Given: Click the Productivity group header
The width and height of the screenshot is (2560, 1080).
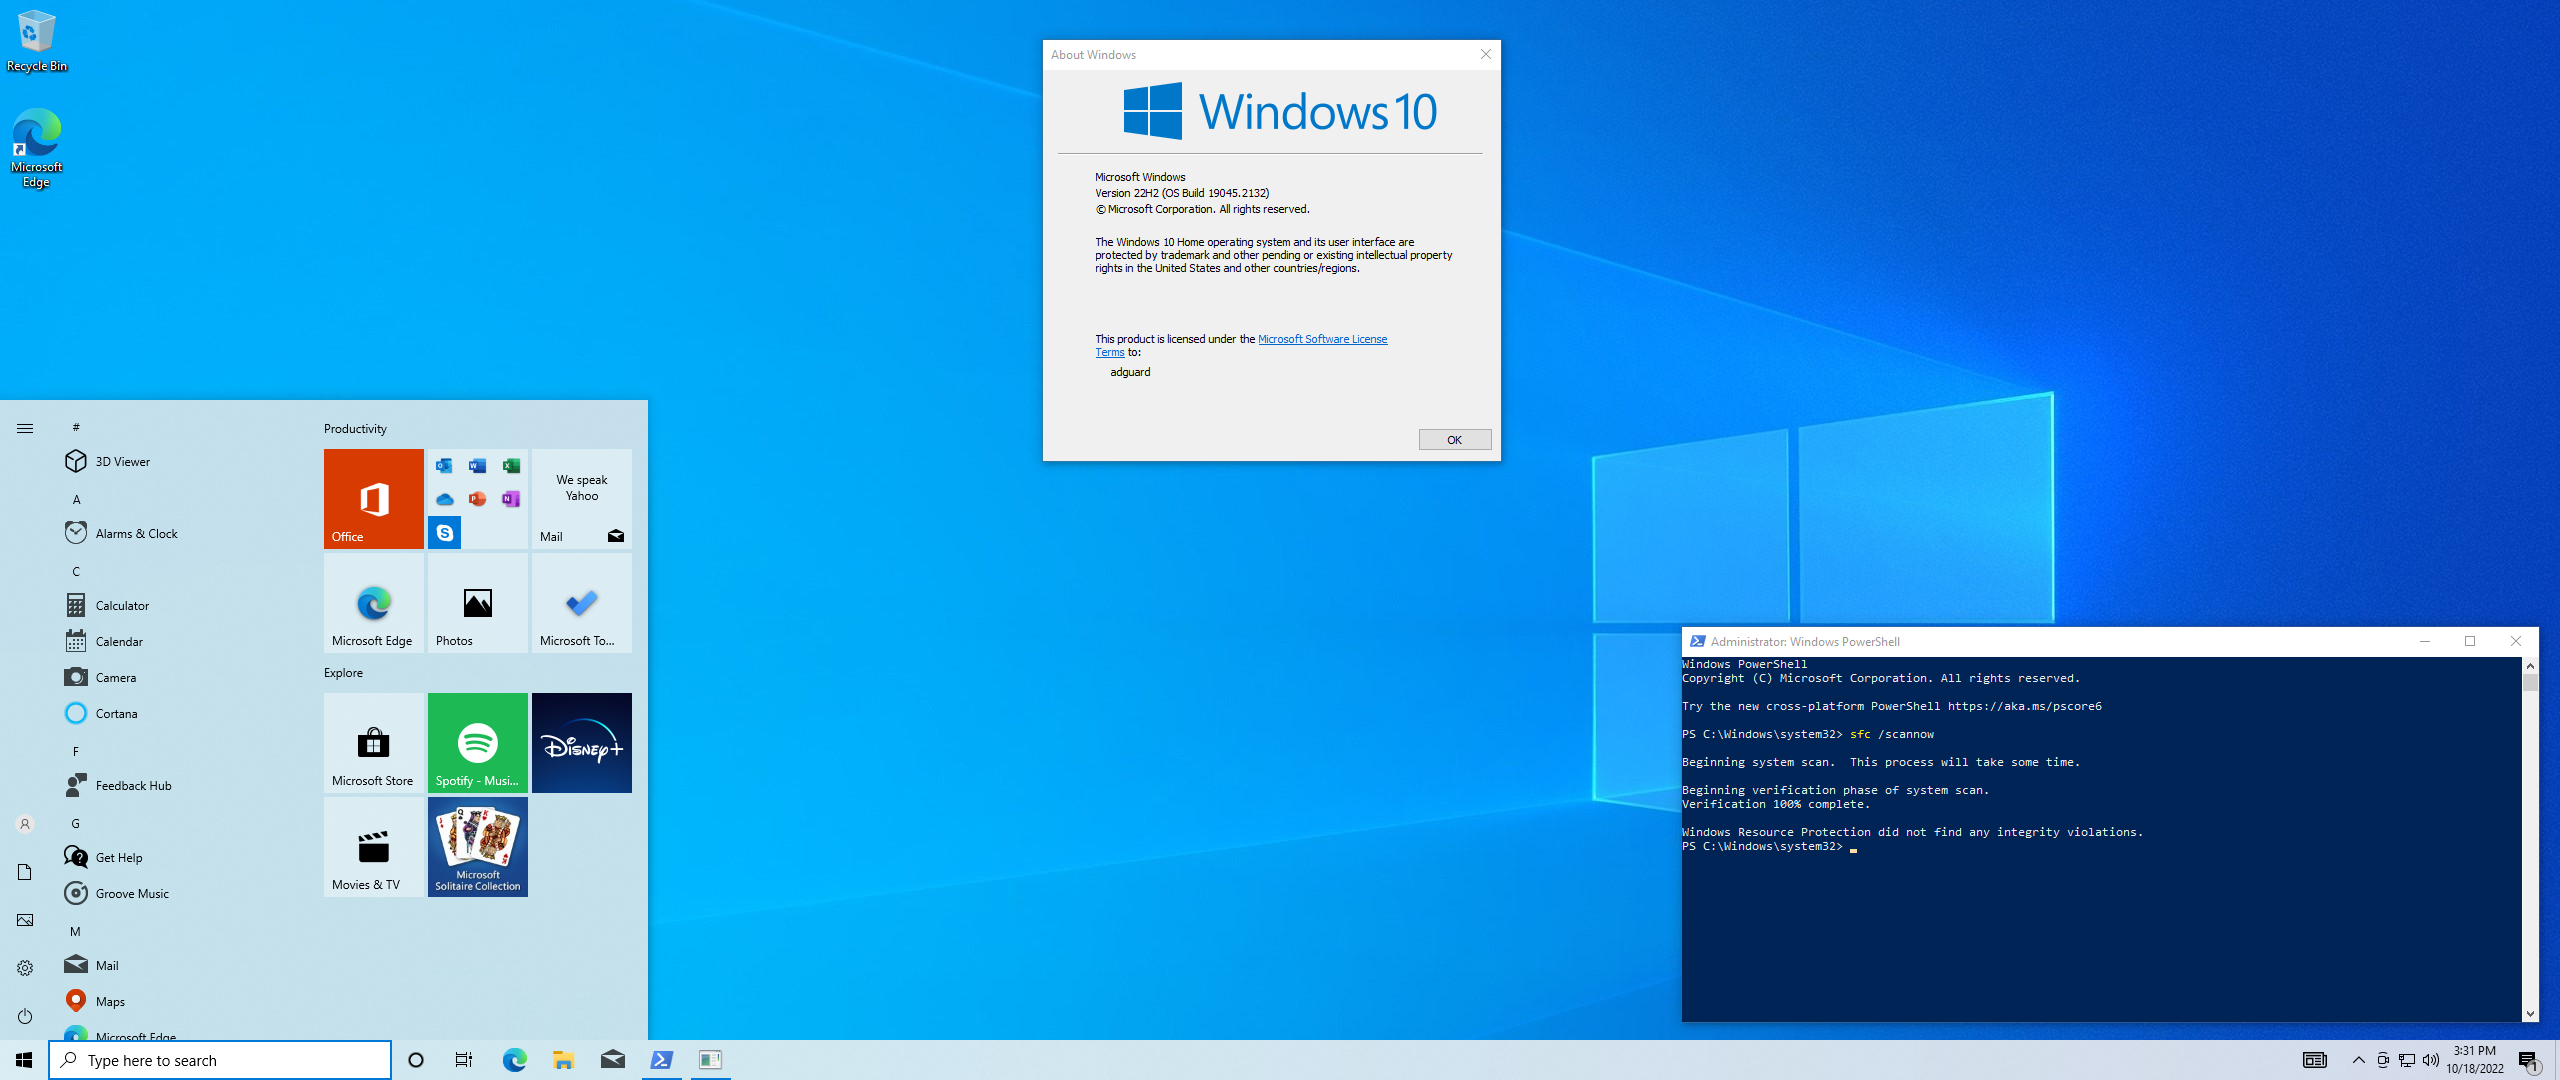Looking at the screenshot, I should pos(355,428).
